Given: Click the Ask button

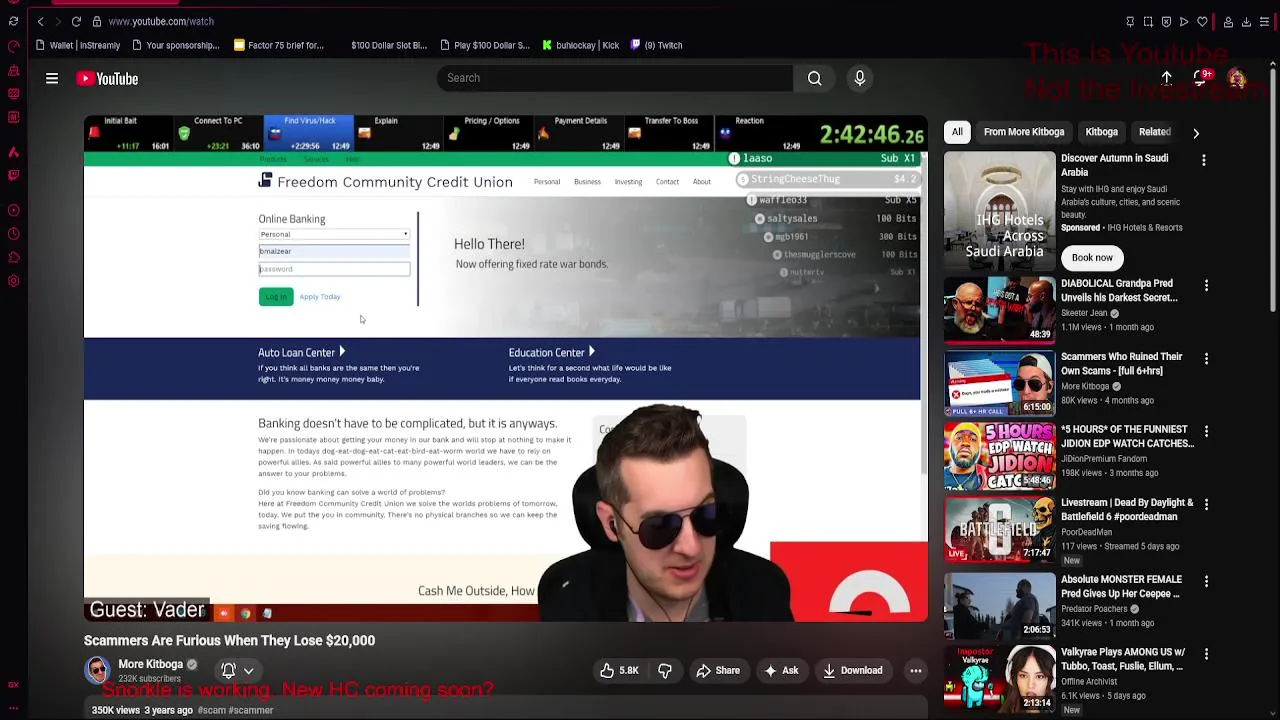Looking at the screenshot, I should (781, 671).
